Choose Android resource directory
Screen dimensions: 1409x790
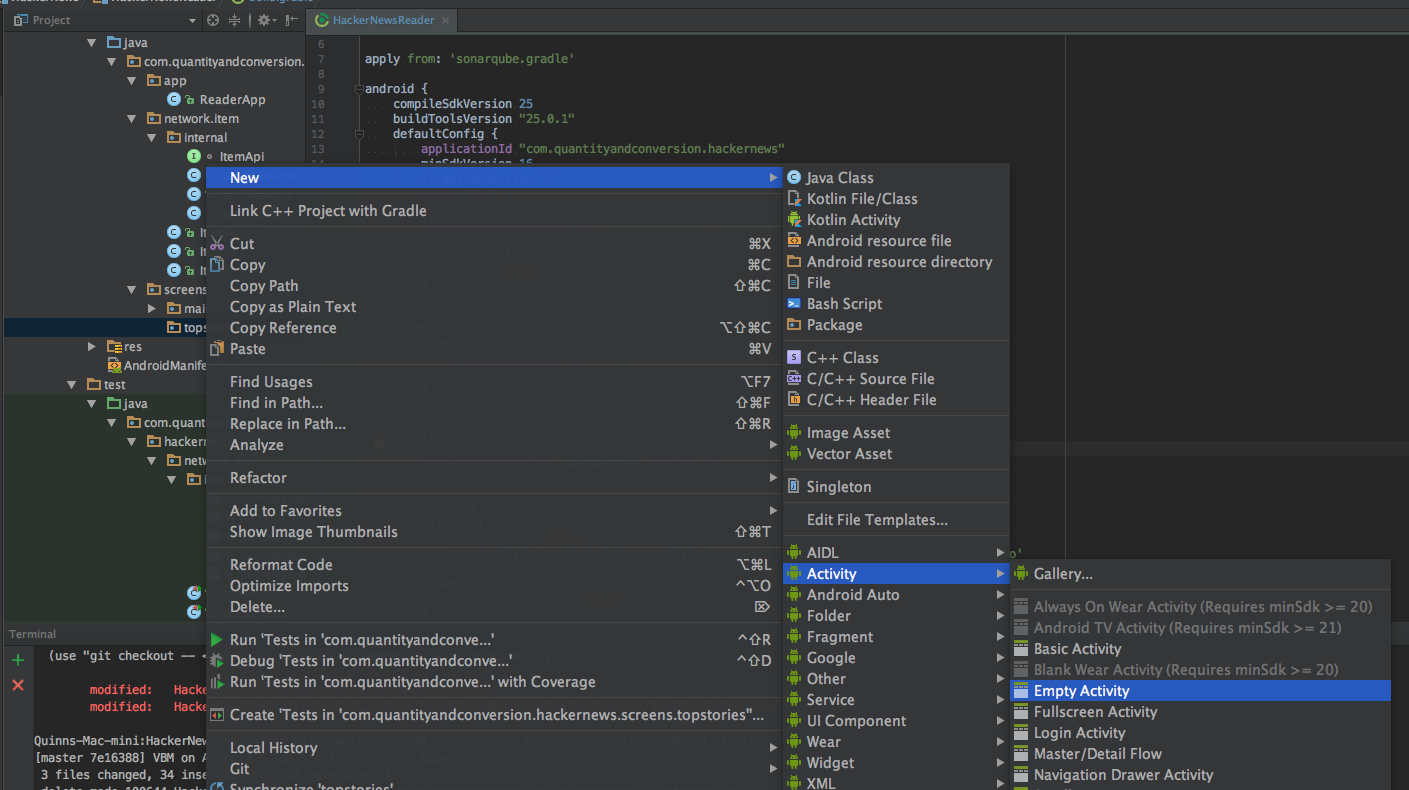pyautogui.click(x=895, y=262)
